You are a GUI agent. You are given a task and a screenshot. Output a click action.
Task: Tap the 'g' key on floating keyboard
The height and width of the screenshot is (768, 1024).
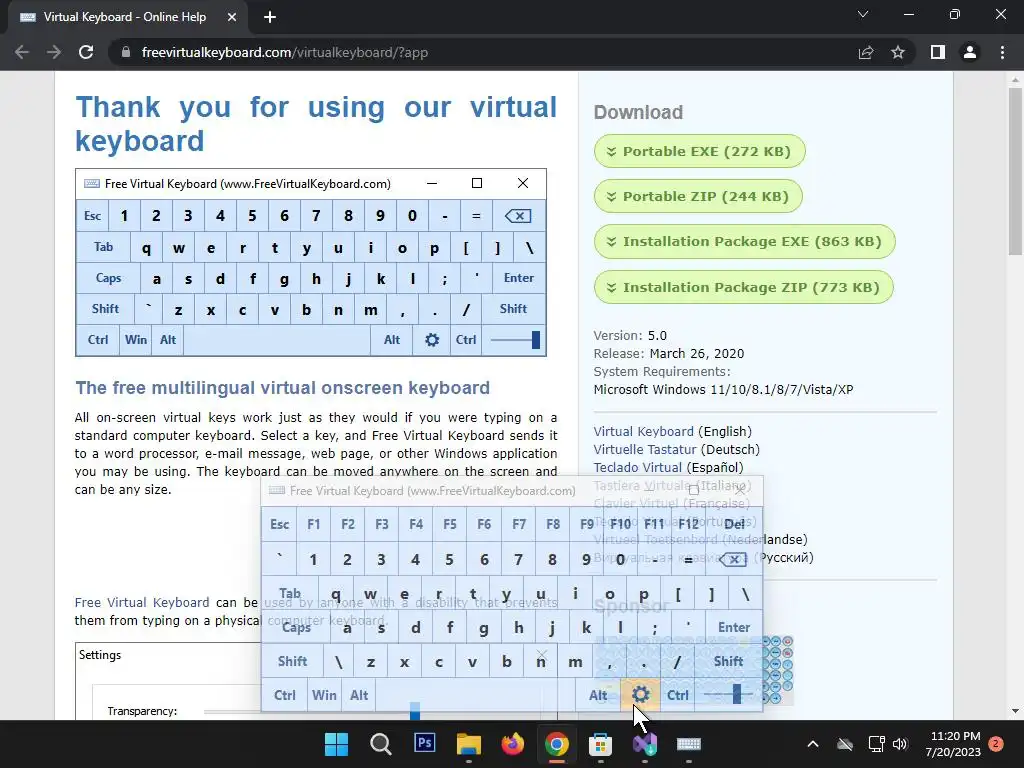point(483,628)
